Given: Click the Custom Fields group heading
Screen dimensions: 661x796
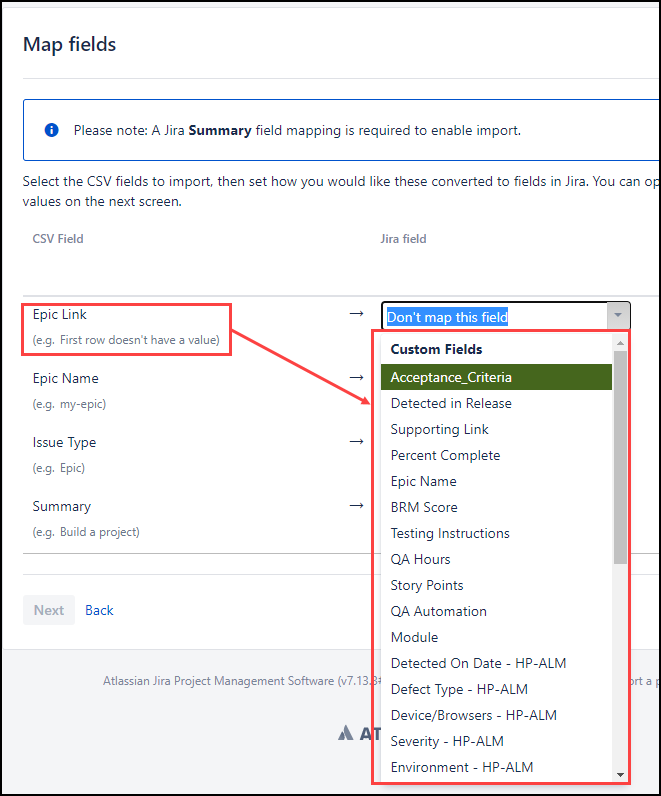Looking at the screenshot, I should click(x=436, y=349).
